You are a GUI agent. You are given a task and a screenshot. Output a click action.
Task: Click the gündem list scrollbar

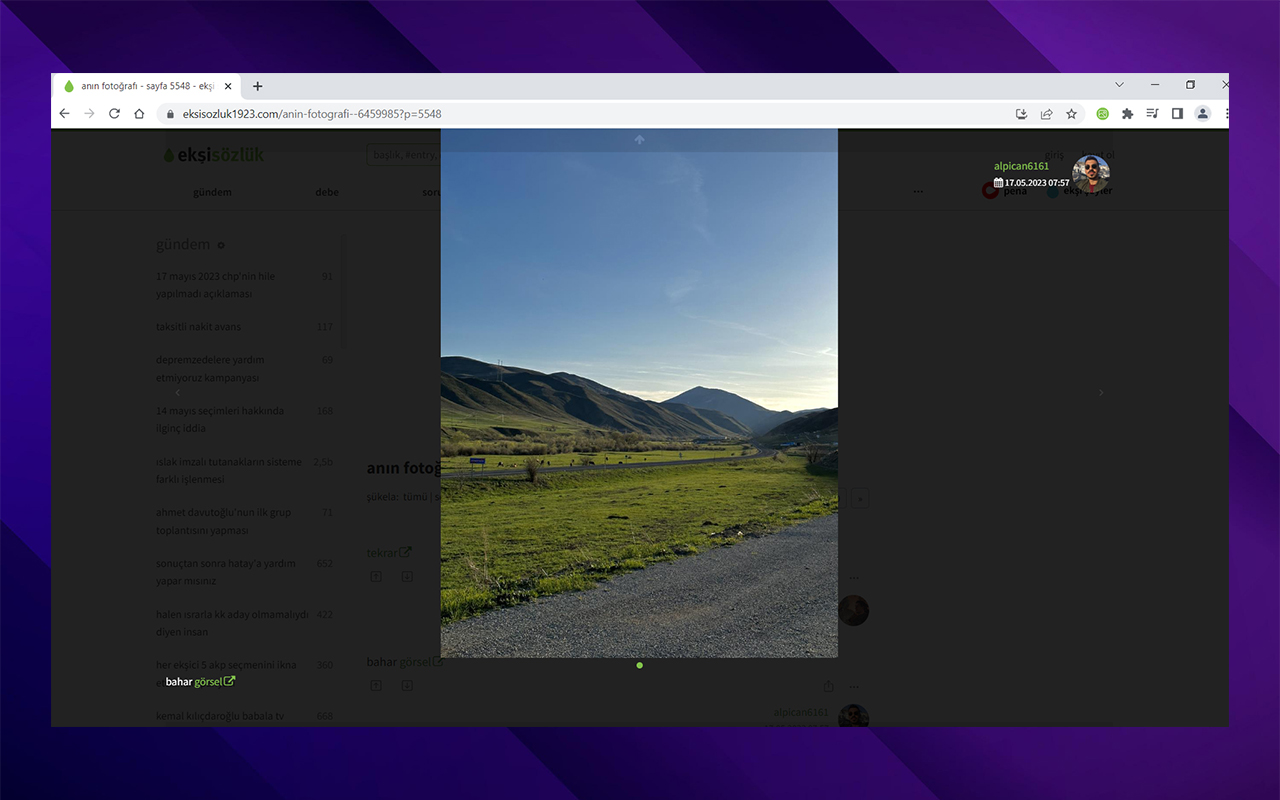tap(343, 290)
